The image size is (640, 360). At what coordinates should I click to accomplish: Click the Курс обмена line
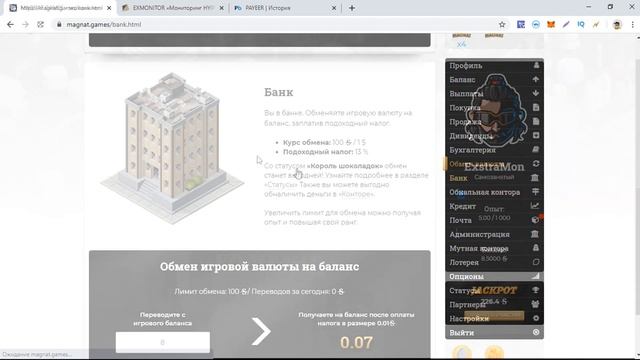coord(324,142)
